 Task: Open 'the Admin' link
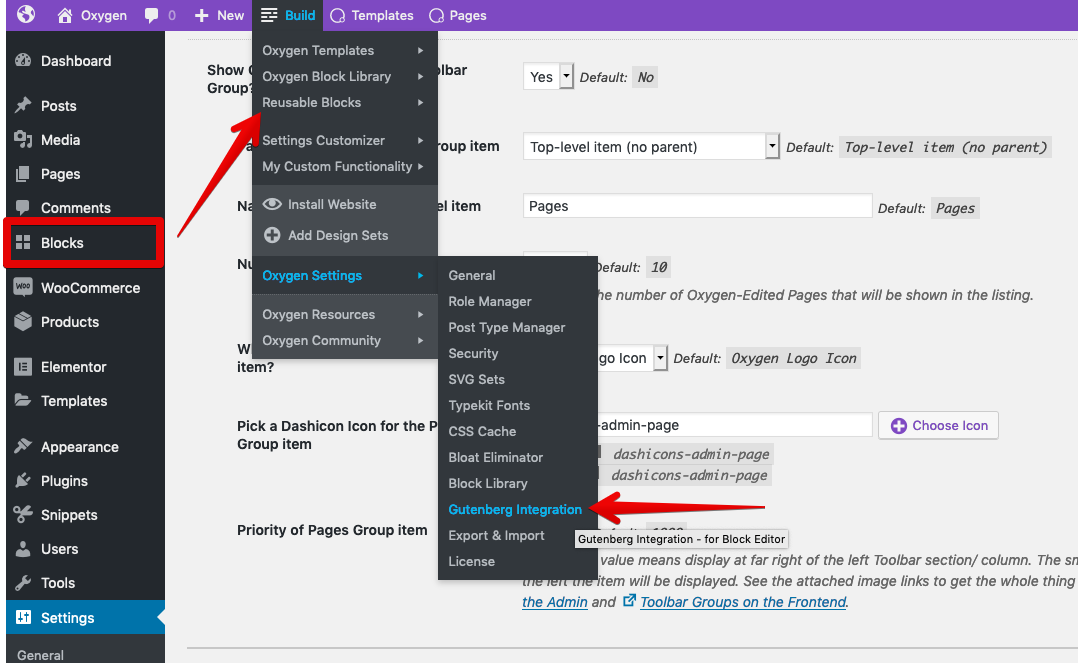tap(555, 602)
